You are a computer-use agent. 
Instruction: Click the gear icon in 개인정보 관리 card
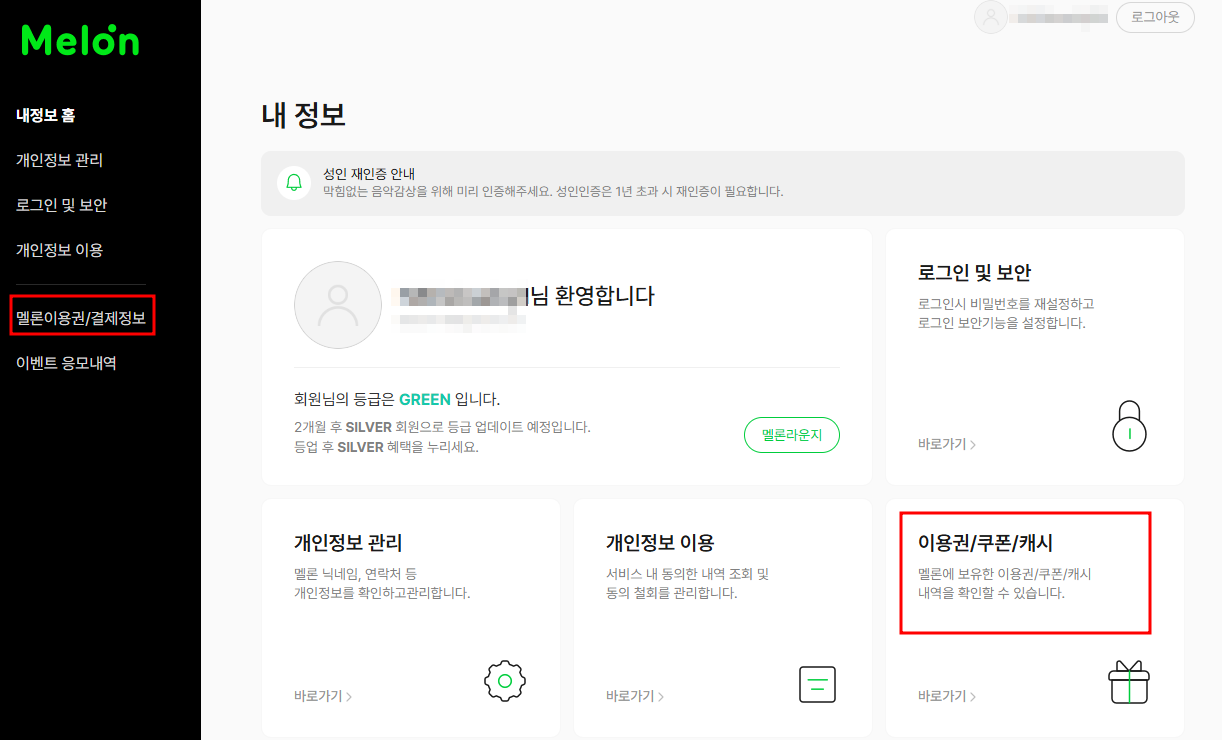505,680
